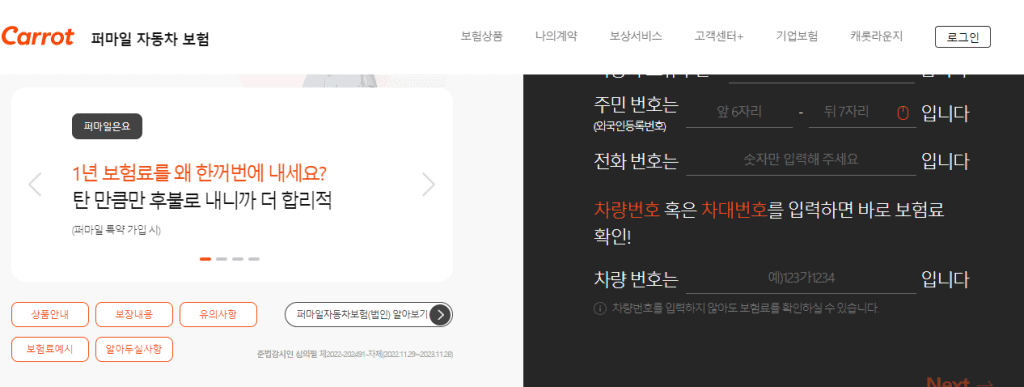The width and height of the screenshot is (1024, 387).
Task: Click the 유의사항 button
Action: (218, 315)
